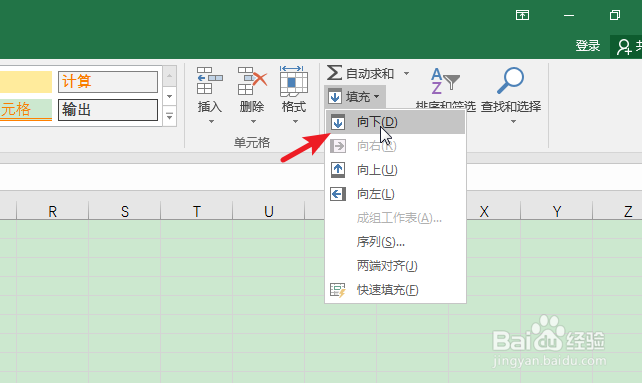Apply the yellow cell style swatch

click(x=26, y=82)
